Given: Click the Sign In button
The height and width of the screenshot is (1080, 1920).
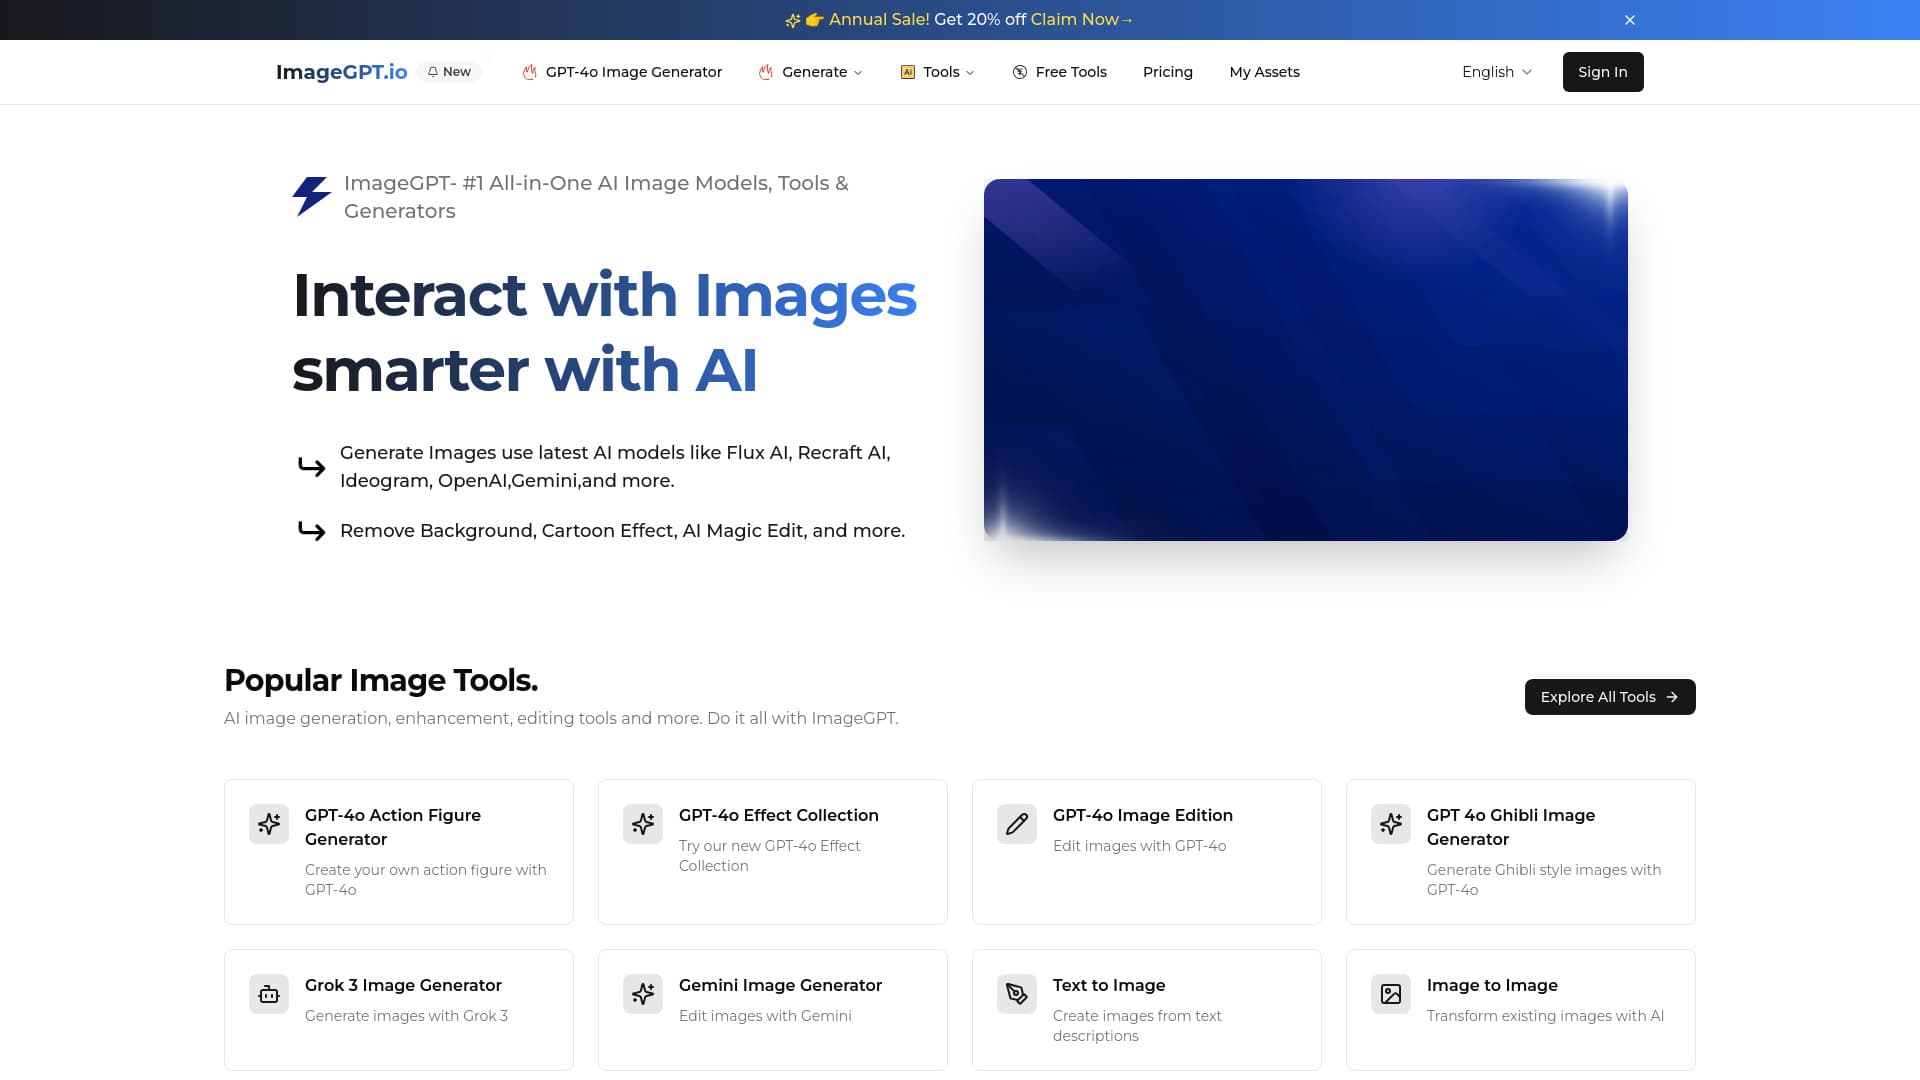Looking at the screenshot, I should pyautogui.click(x=1602, y=71).
